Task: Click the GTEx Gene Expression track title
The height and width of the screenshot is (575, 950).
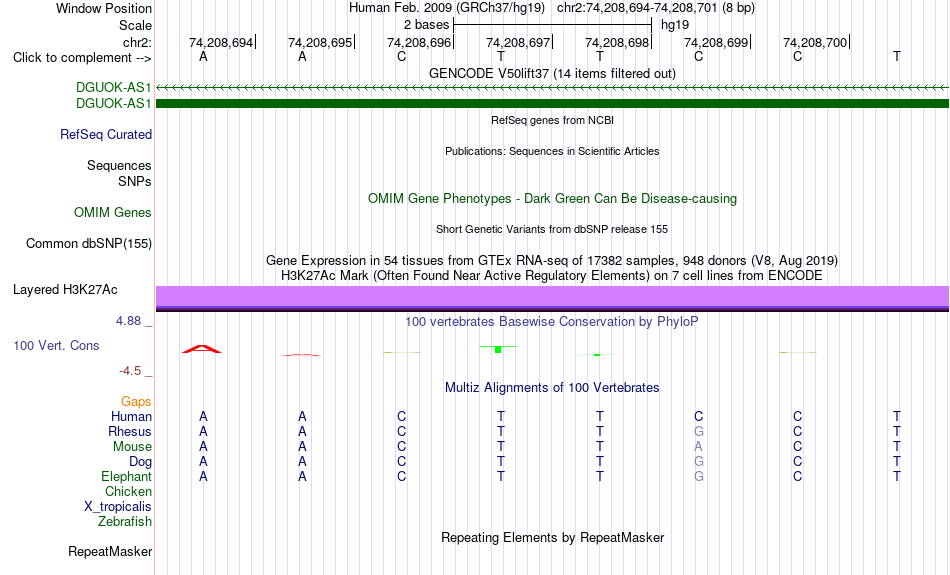Action: [x=552, y=261]
